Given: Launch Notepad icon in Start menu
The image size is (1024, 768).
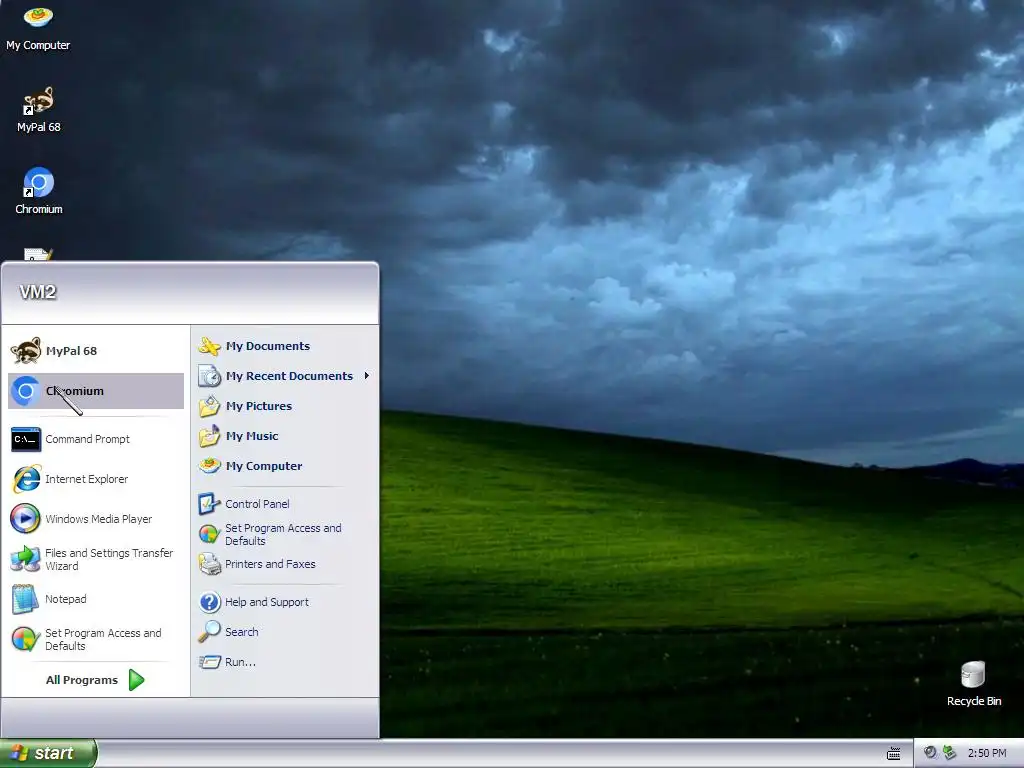Looking at the screenshot, I should [26, 599].
